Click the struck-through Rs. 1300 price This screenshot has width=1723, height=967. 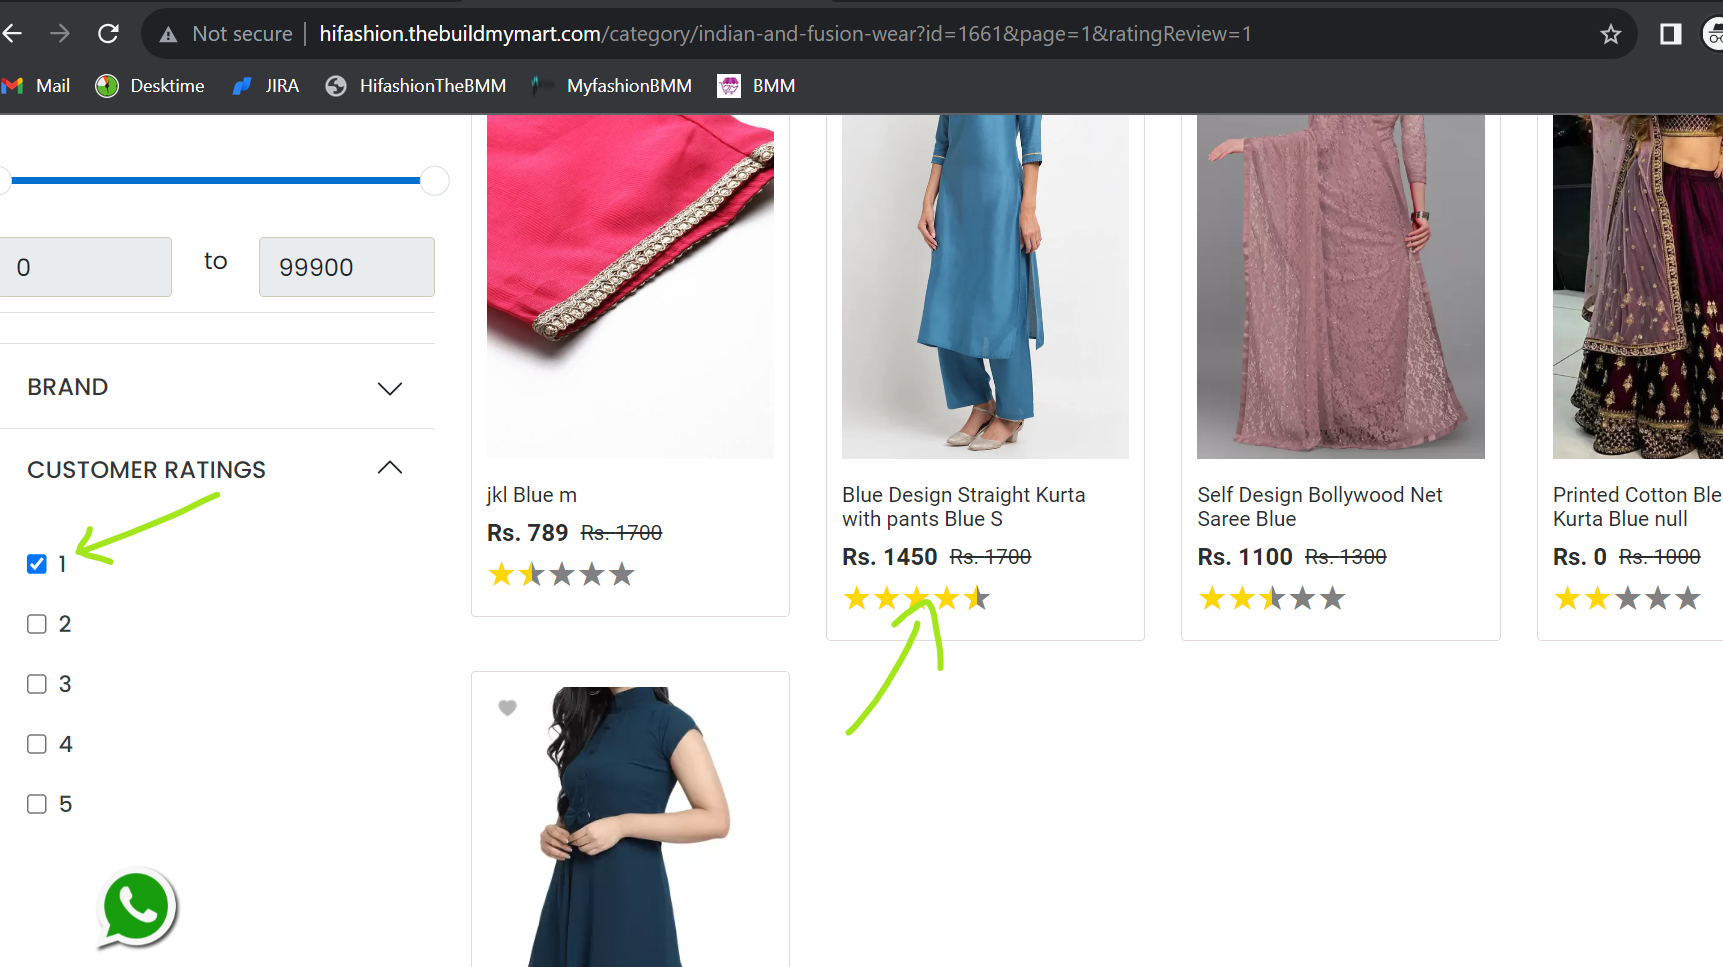(x=1346, y=557)
